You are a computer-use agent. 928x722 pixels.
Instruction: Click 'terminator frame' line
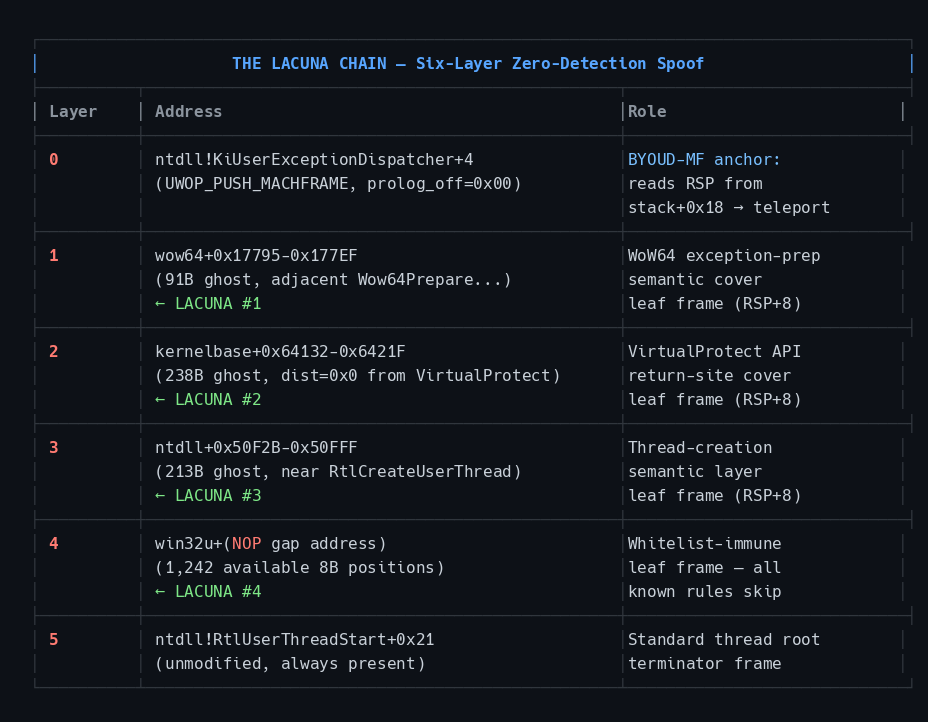pos(704,663)
